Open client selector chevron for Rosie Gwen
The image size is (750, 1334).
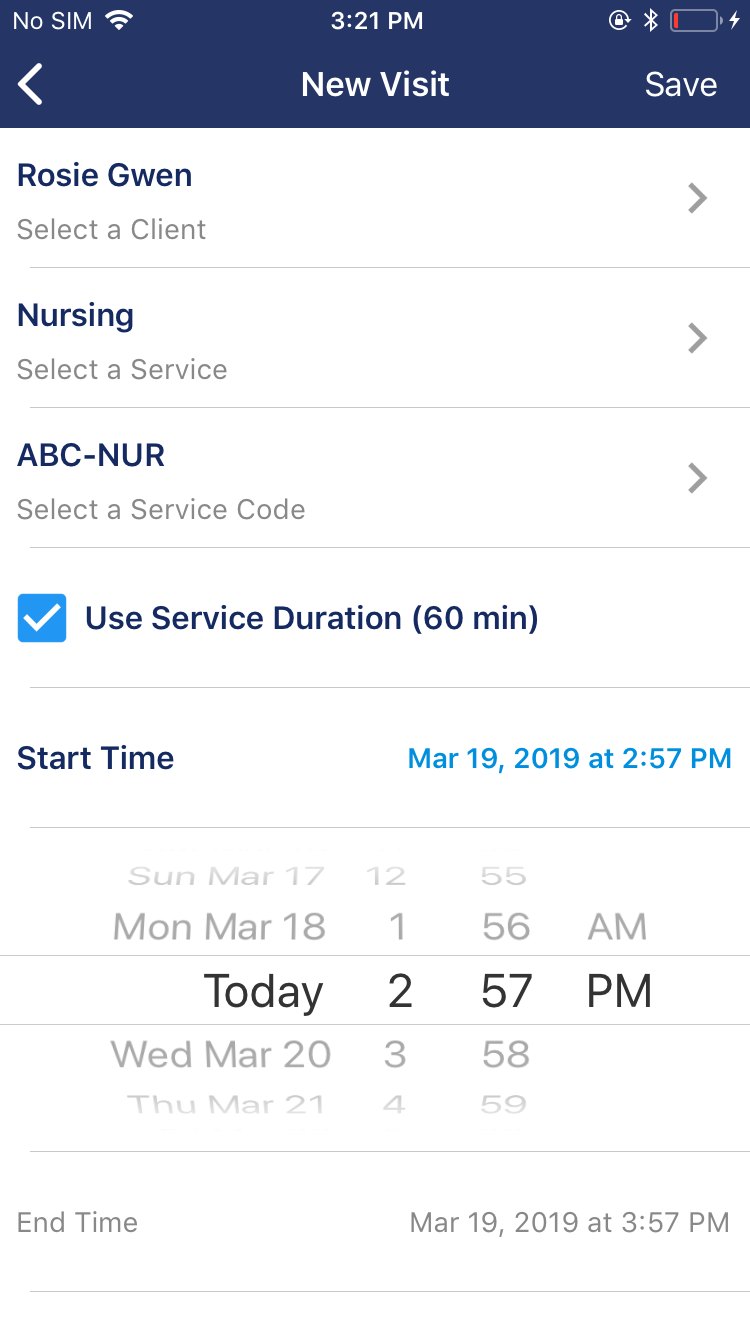tap(698, 199)
